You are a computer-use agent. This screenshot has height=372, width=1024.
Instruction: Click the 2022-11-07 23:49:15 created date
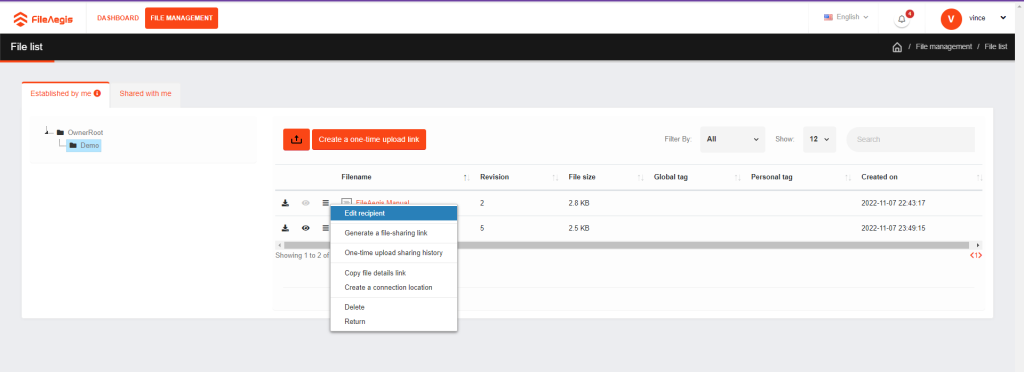tap(893, 228)
